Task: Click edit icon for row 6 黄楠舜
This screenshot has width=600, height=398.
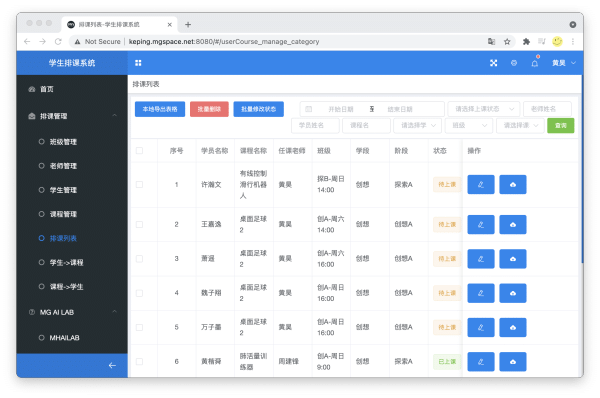Action: click(x=481, y=362)
